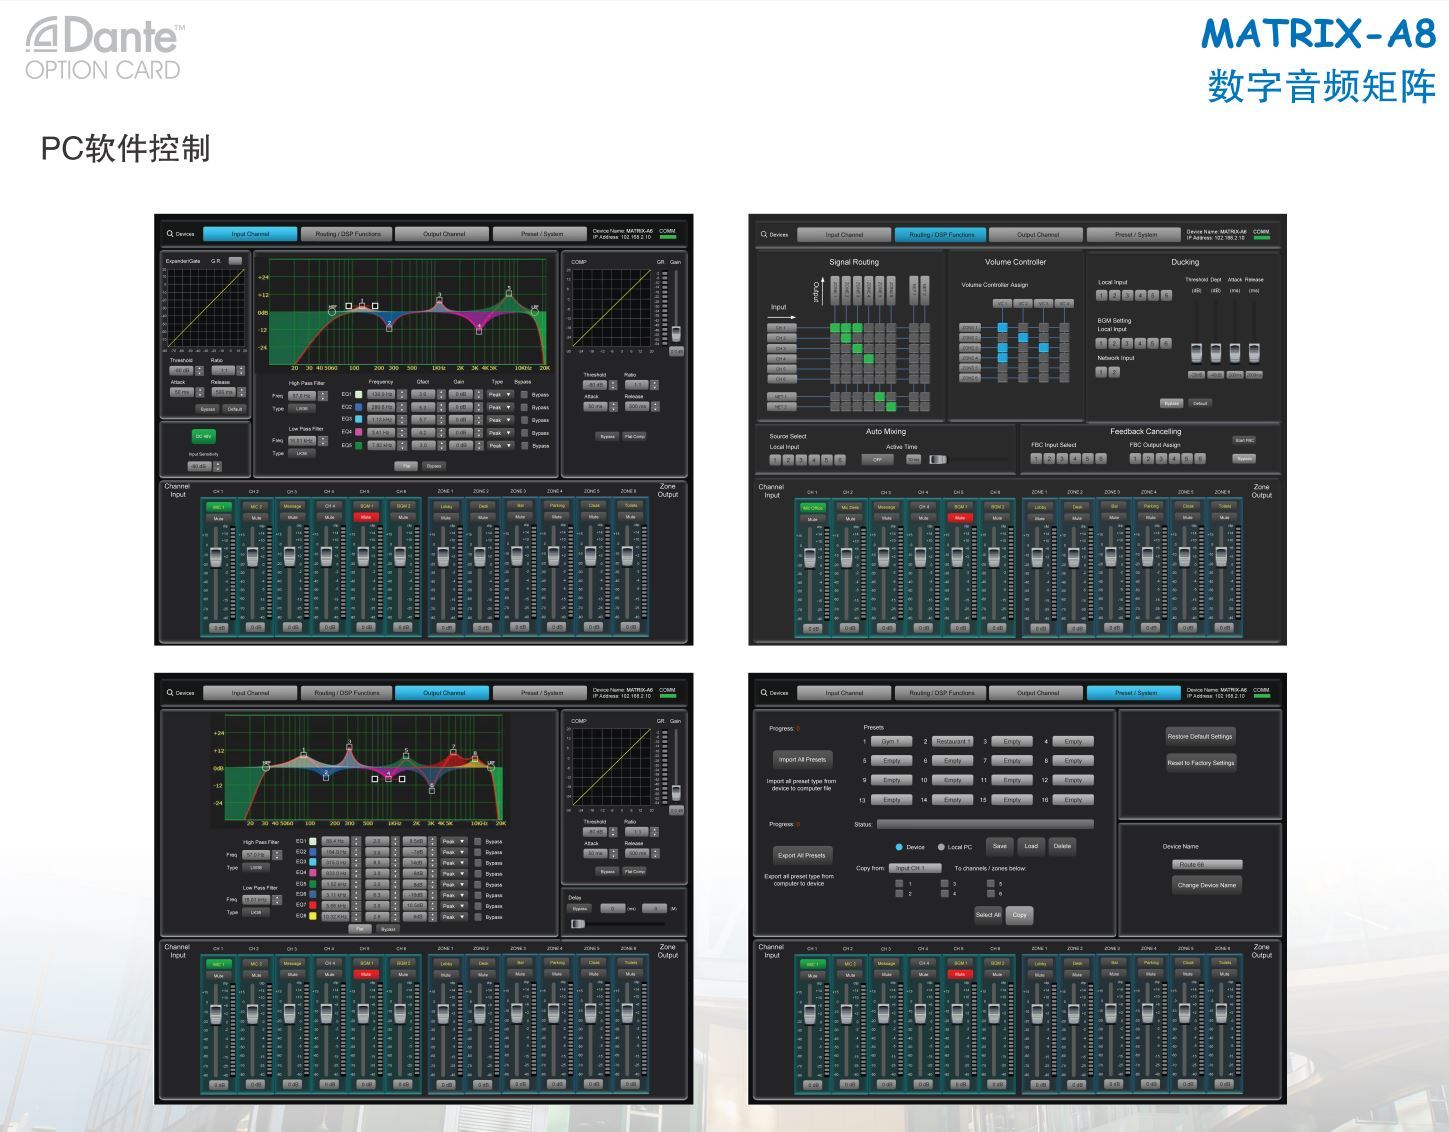
Task: Open EQ4 Type Peak dropdown in Input Channel window
Action: tap(500, 432)
